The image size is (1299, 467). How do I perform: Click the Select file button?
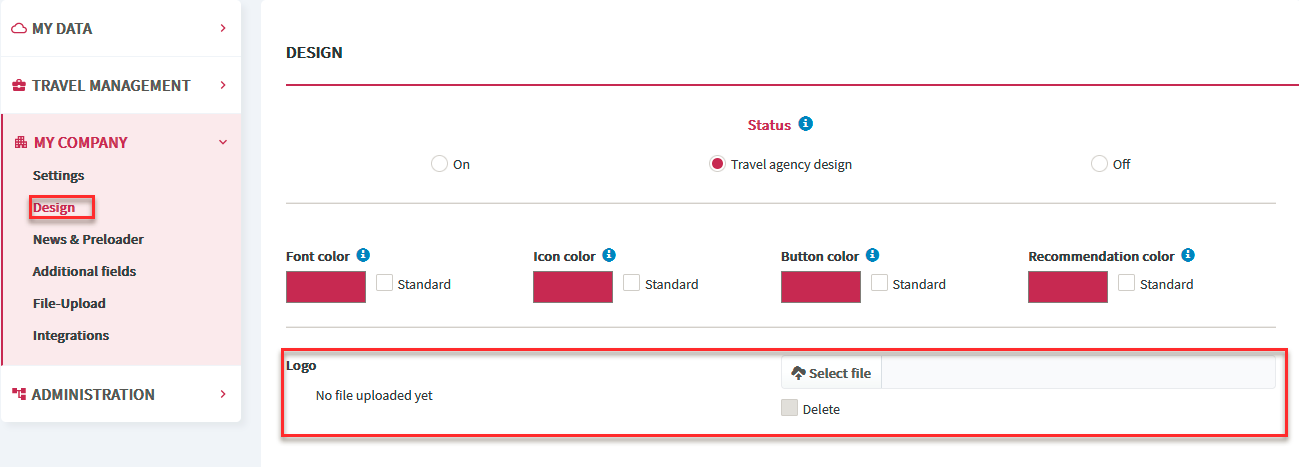point(831,373)
